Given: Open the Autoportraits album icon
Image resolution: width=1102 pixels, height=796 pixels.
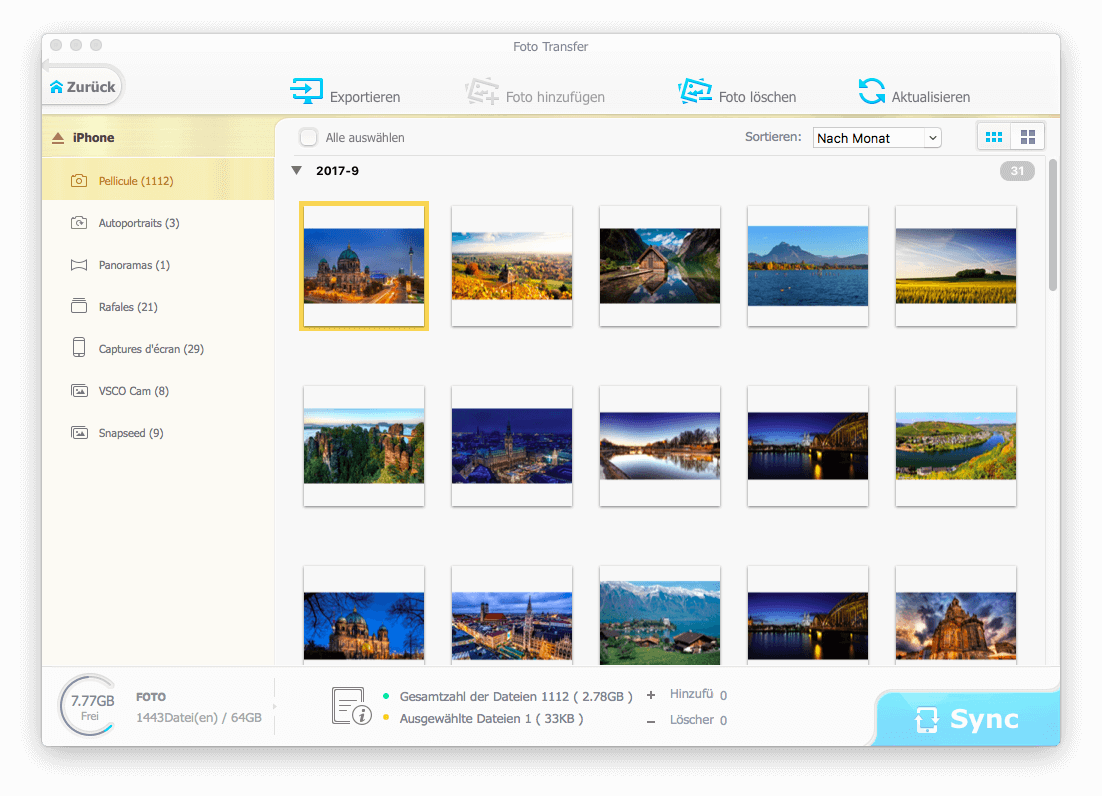Looking at the screenshot, I should tap(79, 223).
